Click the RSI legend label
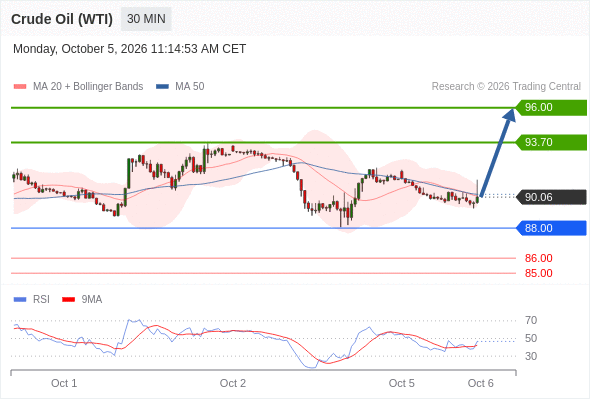The image size is (590, 400). tap(41, 300)
